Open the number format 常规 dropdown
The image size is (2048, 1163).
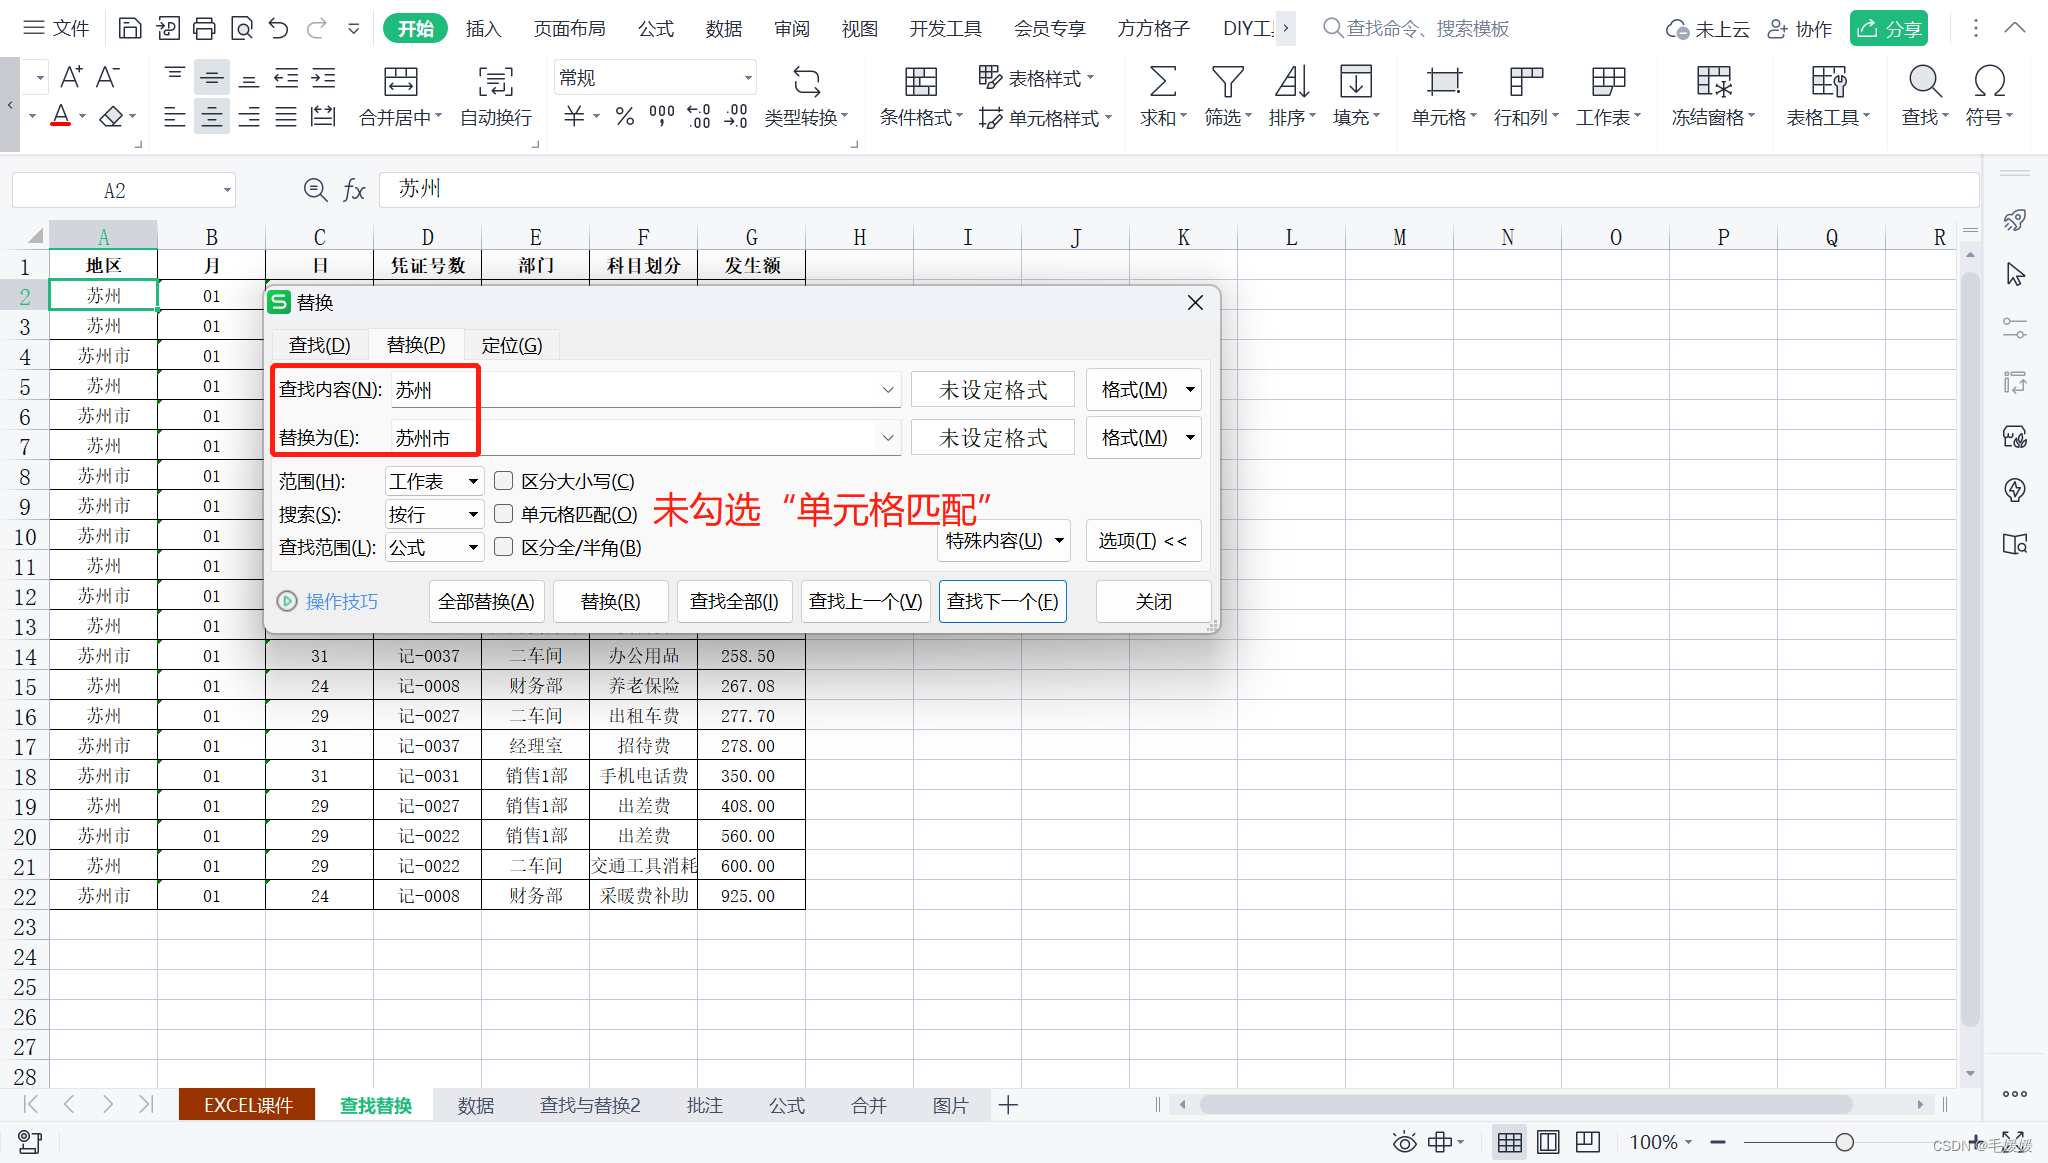click(x=748, y=78)
